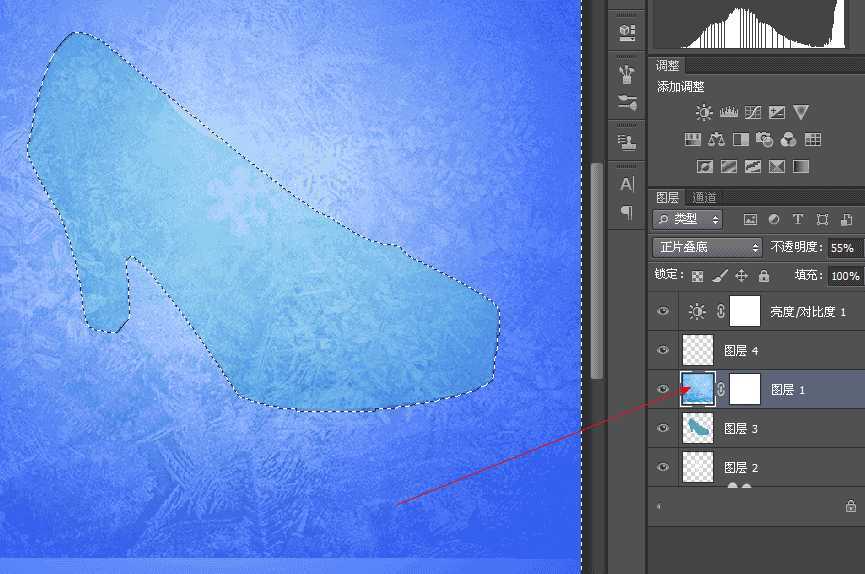This screenshot has height=574, width=865.
Task: Add a Brightness/Contrast adjustment
Action: coord(704,113)
